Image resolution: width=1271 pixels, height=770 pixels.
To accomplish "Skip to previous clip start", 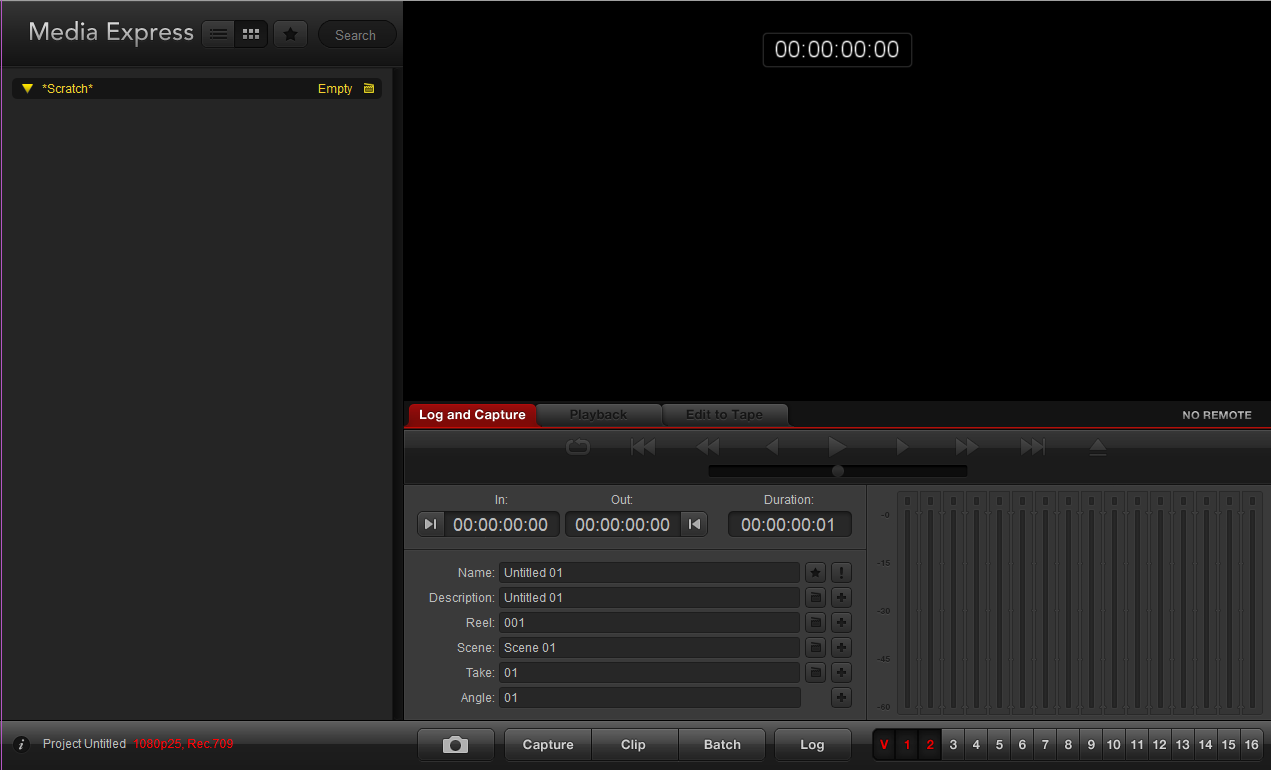I will click(x=643, y=447).
